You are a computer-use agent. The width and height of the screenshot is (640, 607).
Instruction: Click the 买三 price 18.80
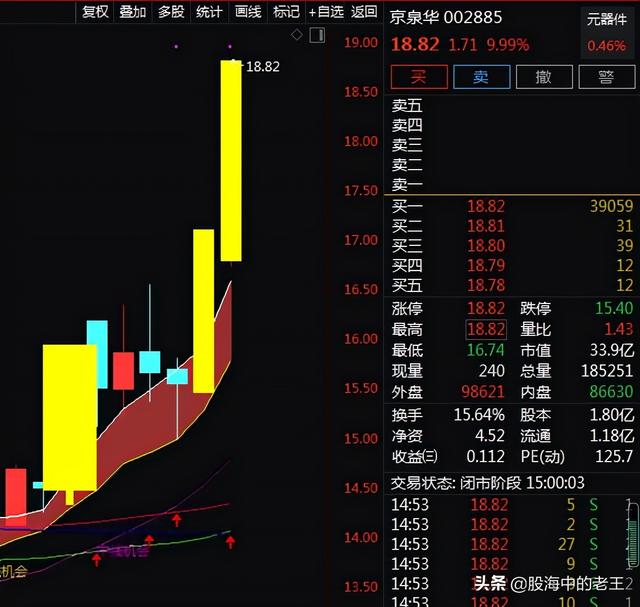click(x=486, y=246)
